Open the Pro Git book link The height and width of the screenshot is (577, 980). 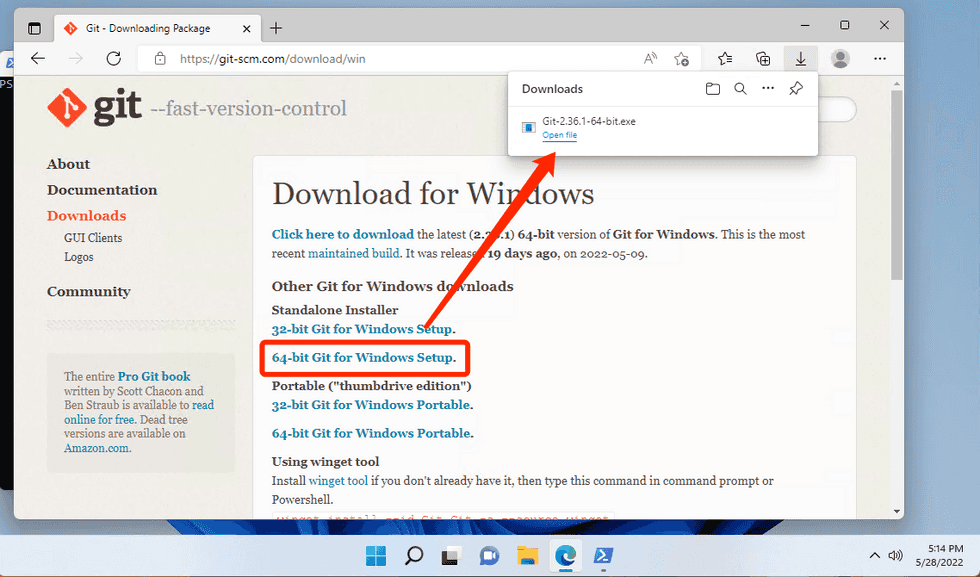(x=154, y=376)
